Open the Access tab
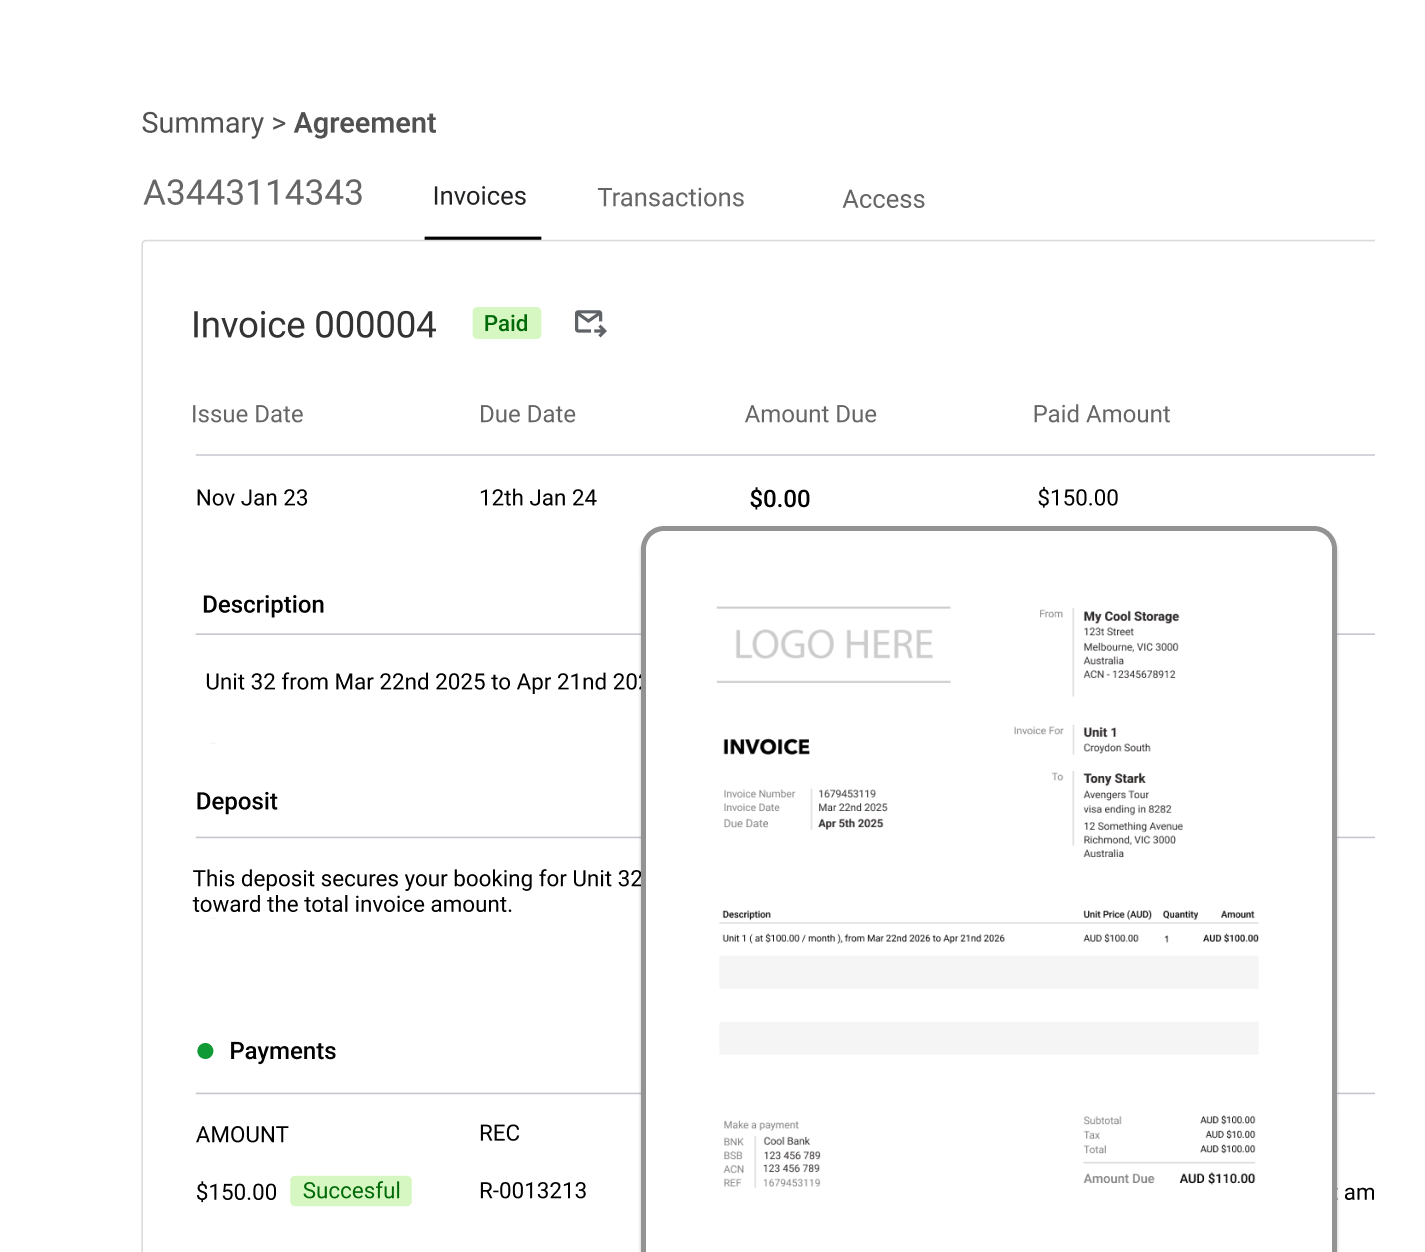 pos(883,198)
